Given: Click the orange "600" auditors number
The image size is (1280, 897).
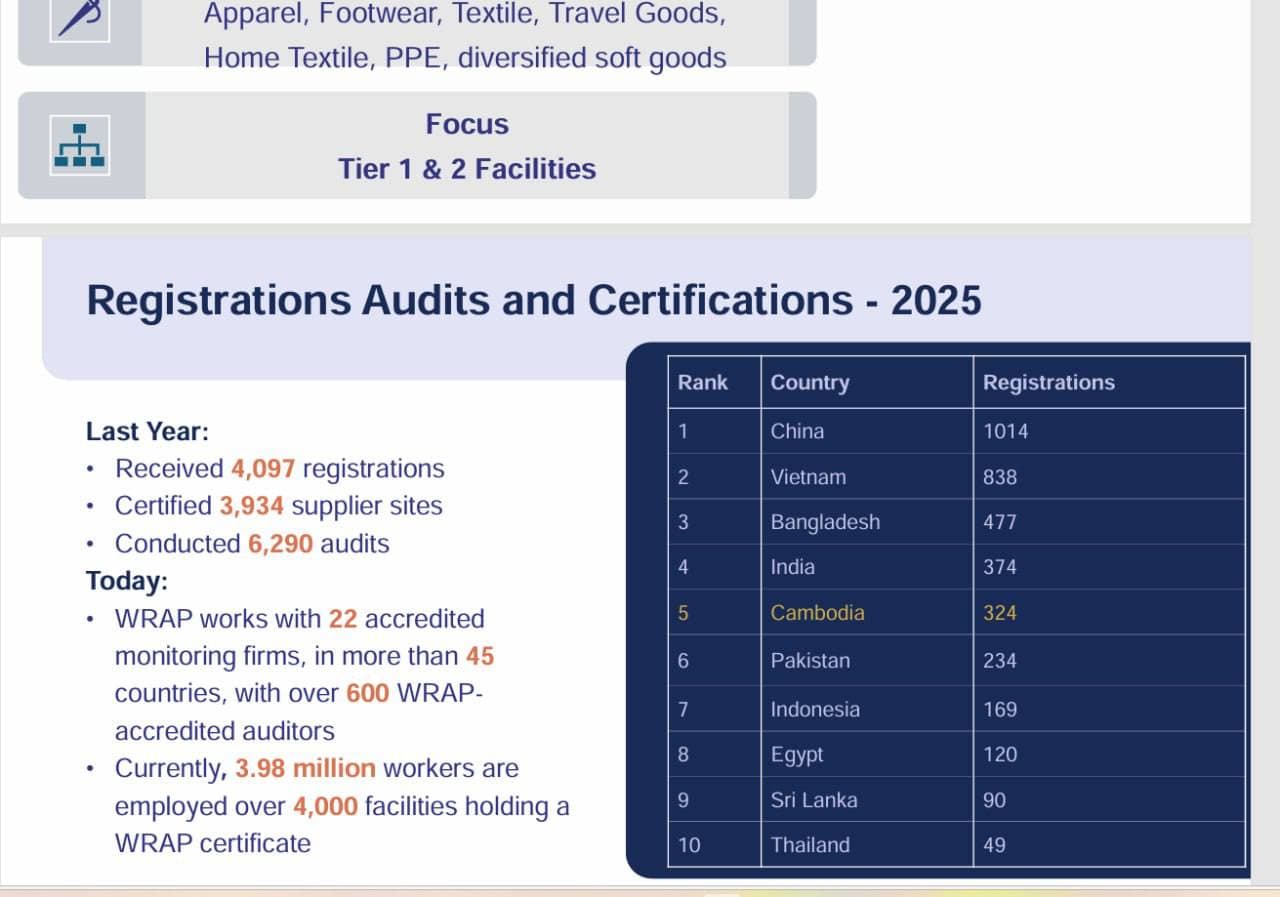Looking at the screenshot, I should pos(368,694).
